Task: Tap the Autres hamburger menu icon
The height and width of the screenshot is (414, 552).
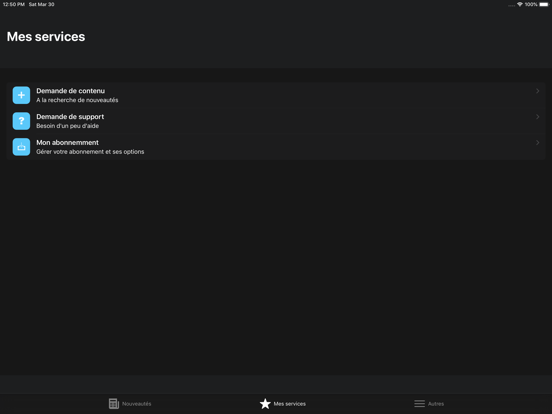Action: pyautogui.click(x=419, y=403)
